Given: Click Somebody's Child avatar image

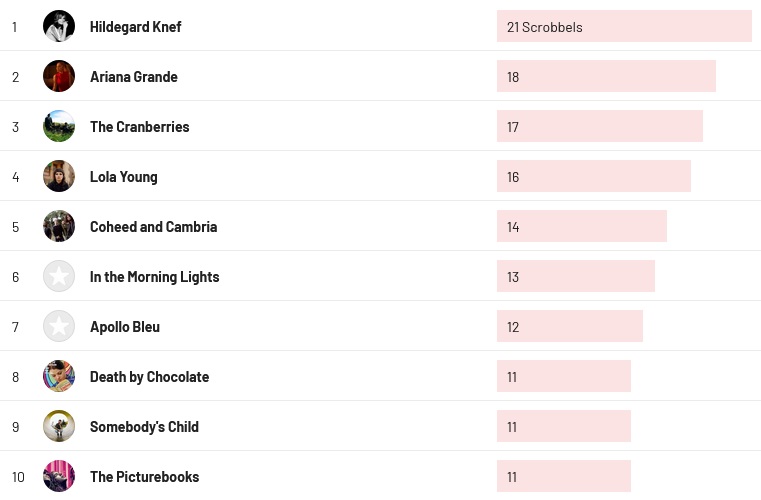Looking at the screenshot, I should (59, 426).
